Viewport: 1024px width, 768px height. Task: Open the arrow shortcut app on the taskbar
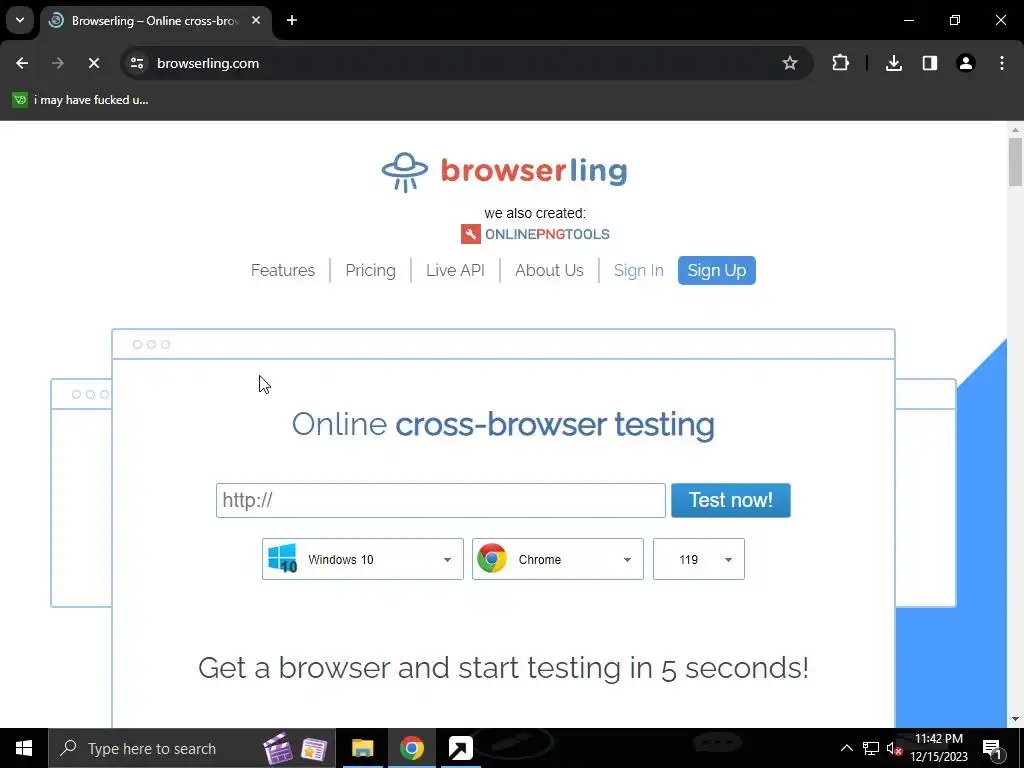tap(460, 748)
